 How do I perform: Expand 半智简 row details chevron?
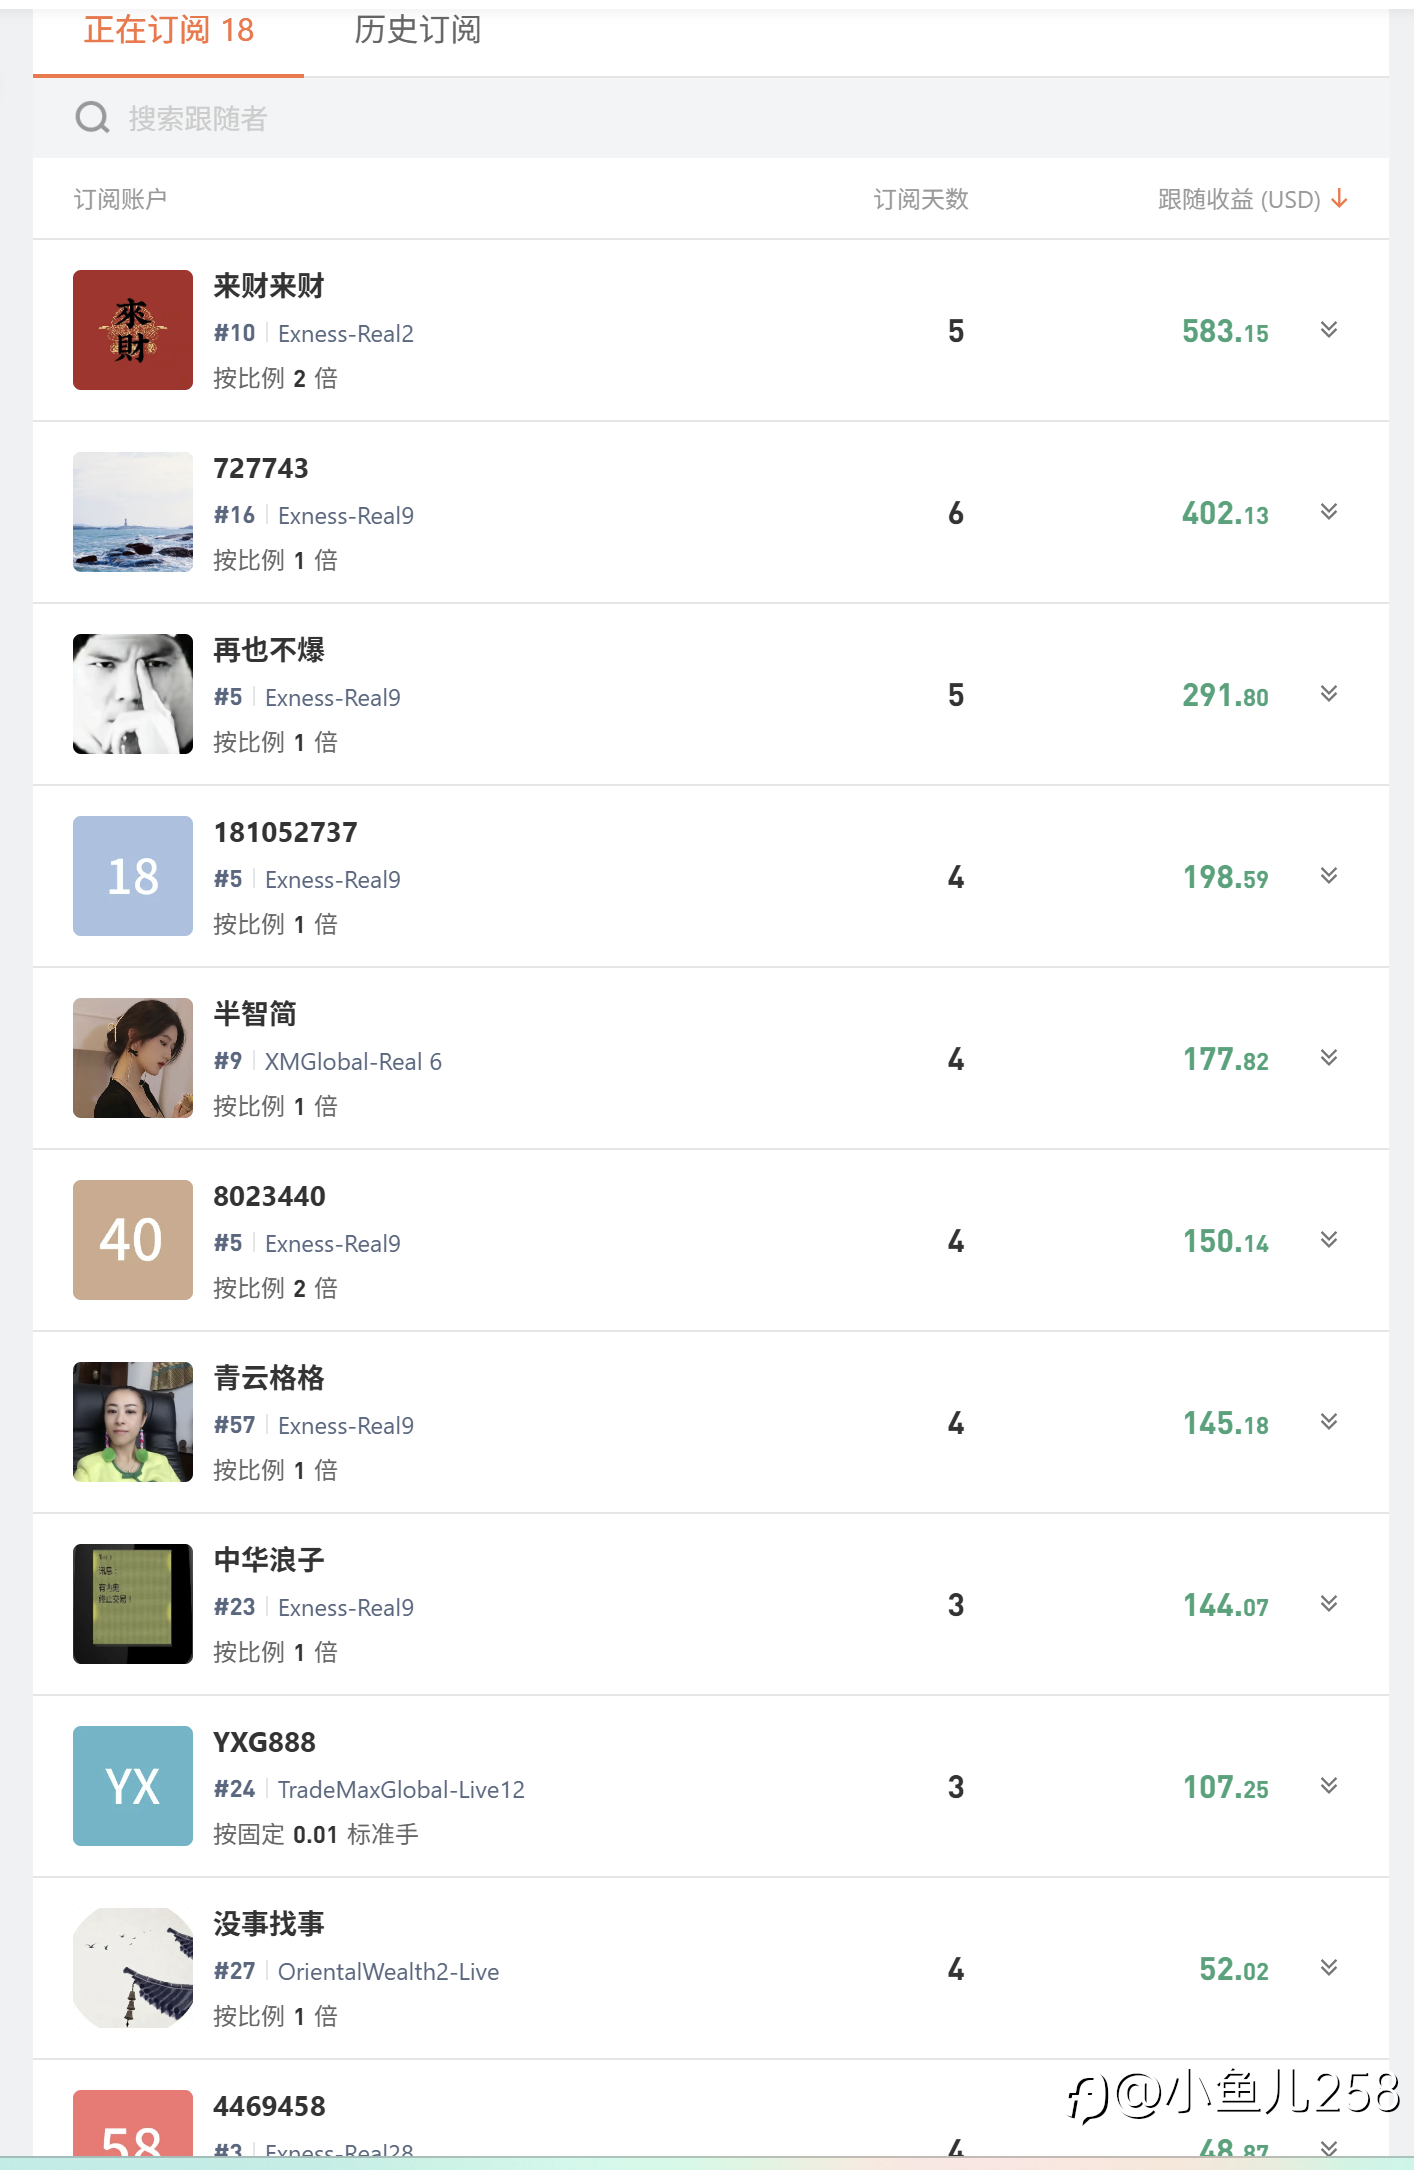[x=1329, y=1058]
